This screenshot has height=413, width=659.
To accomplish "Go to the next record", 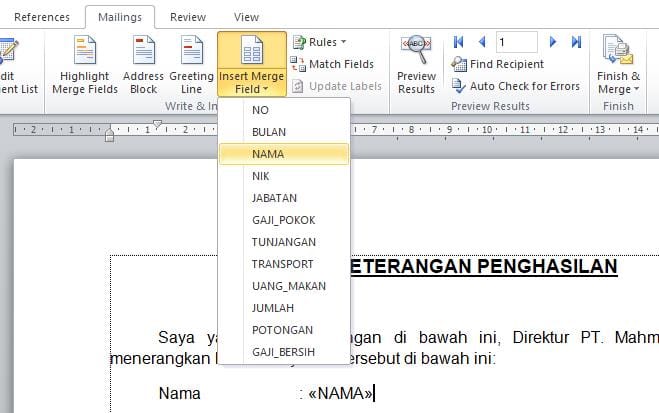I will [x=554, y=42].
